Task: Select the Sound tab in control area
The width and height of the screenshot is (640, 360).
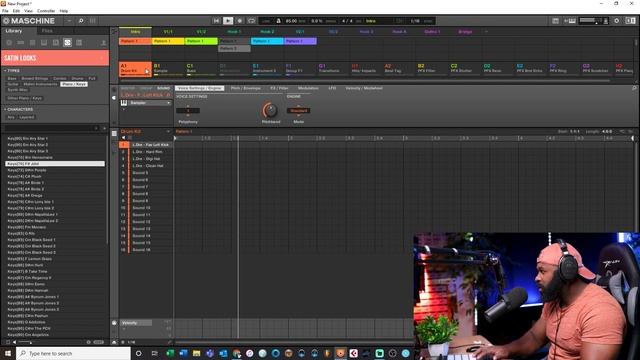Action: tap(163, 88)
